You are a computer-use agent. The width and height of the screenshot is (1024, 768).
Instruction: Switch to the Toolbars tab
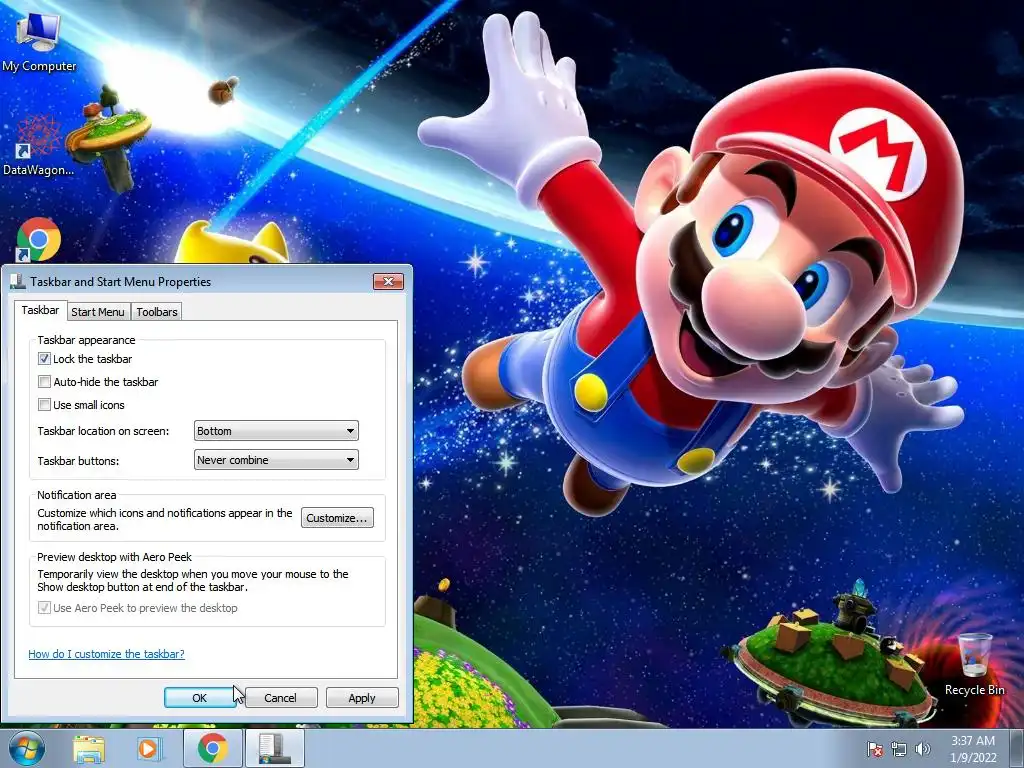click(157, 312)
